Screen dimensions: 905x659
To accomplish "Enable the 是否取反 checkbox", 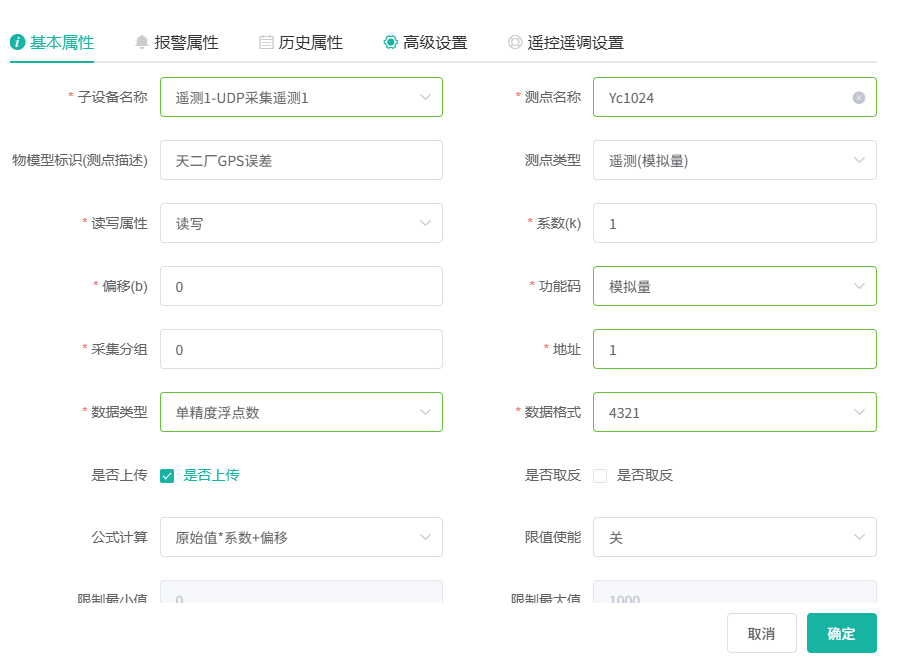I will tap(600, 476).
